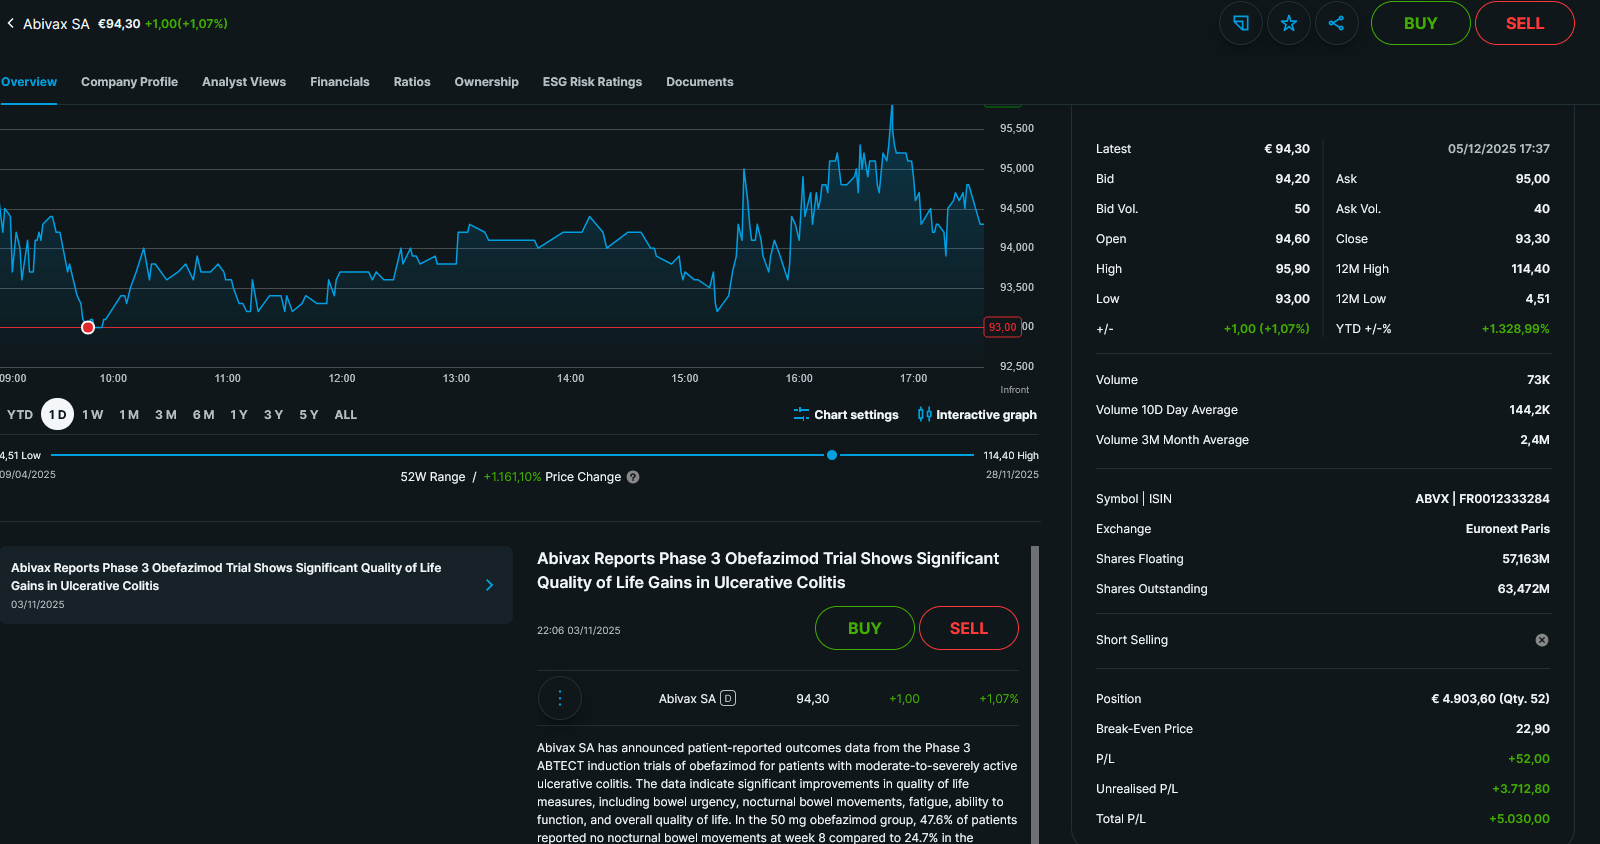Add Abivax SA to favourites with the star
Viewport: 1600px width, 844px height.
tap(1289, 23)
